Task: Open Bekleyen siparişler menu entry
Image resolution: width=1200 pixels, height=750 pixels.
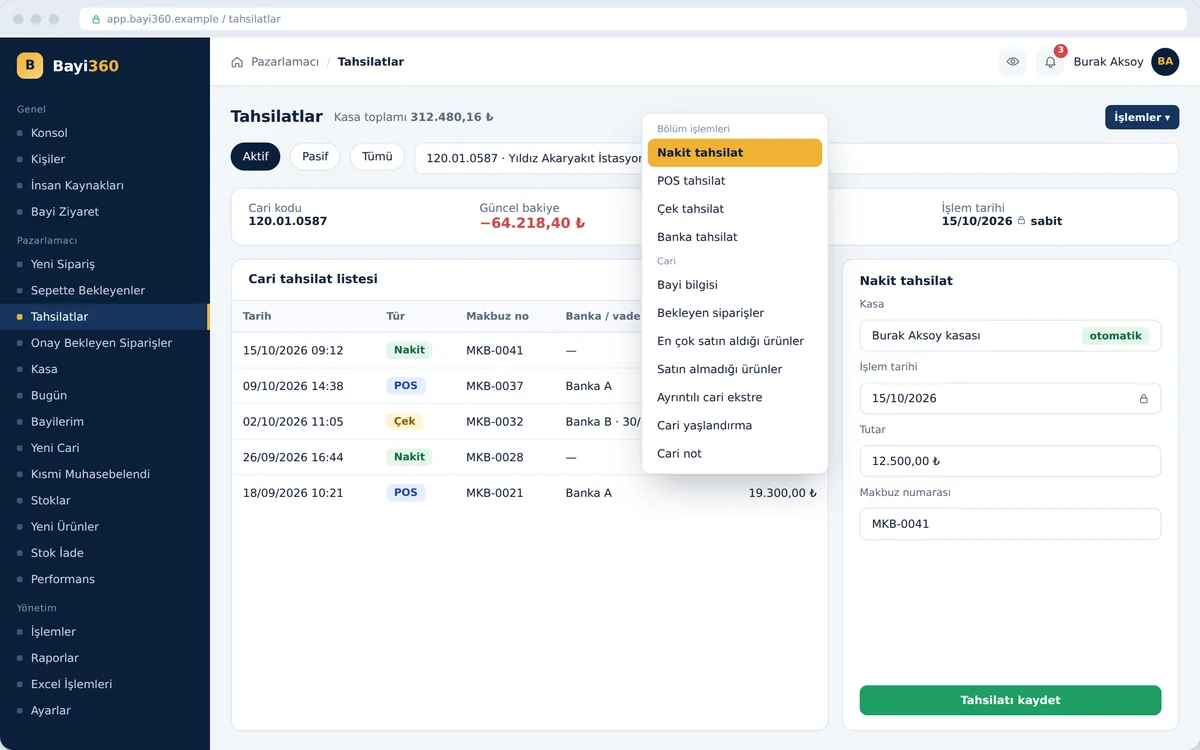Action: (735, 313)
